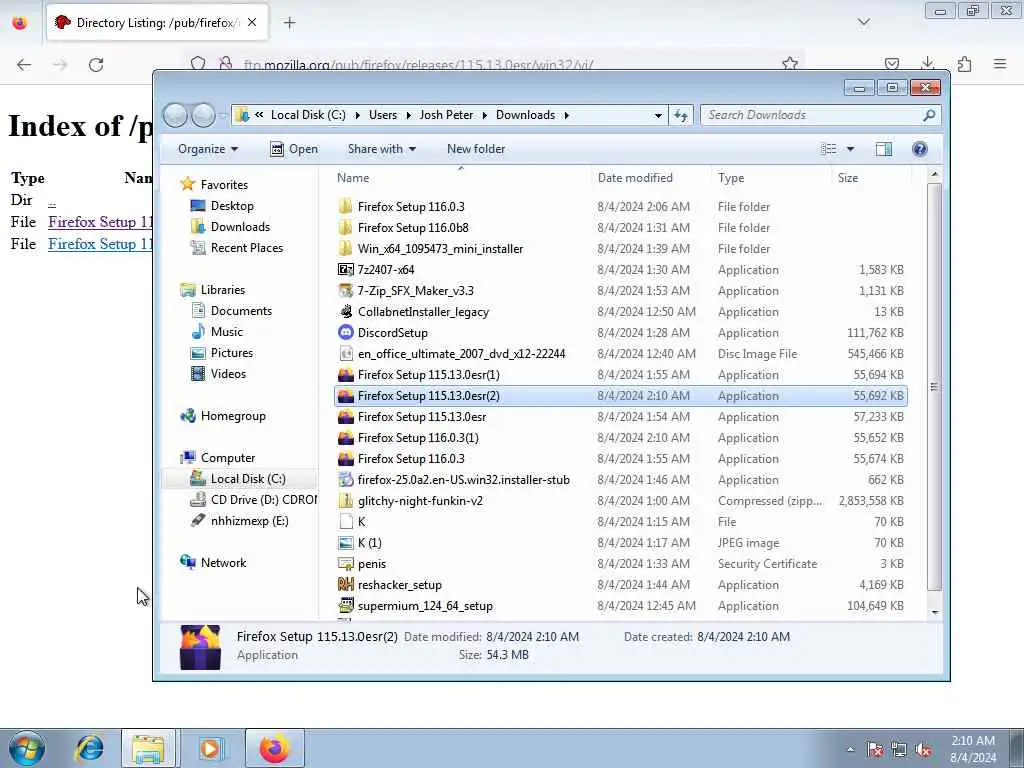
Task: Open Downloads in the navigation pane
Action: (x=230, y=227)
